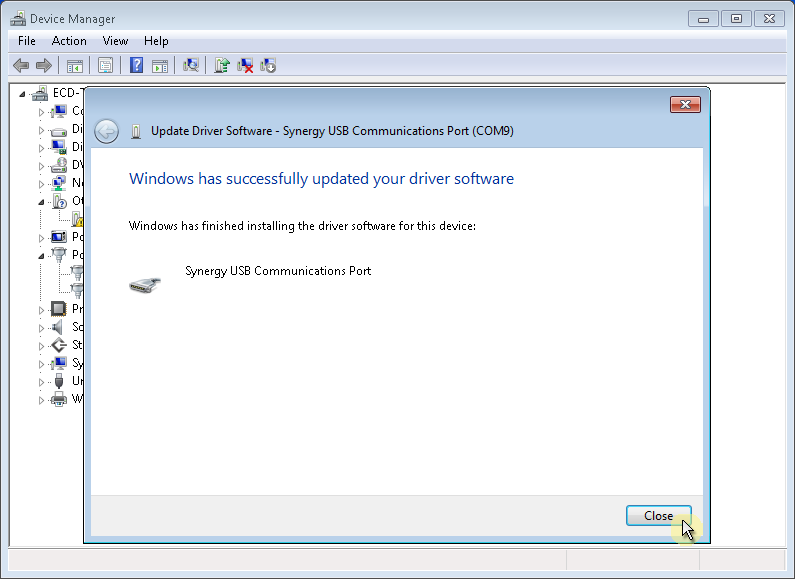This screenshot has width=795, height=579.
Task: Expand the System devices node
Action: pos(41,364)
